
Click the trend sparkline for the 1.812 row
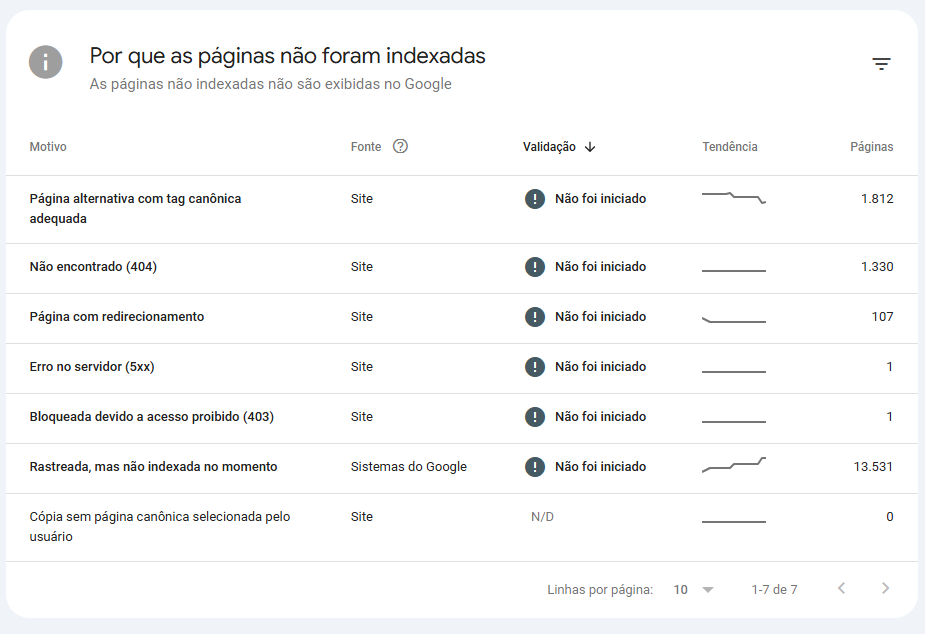[734, 197]
